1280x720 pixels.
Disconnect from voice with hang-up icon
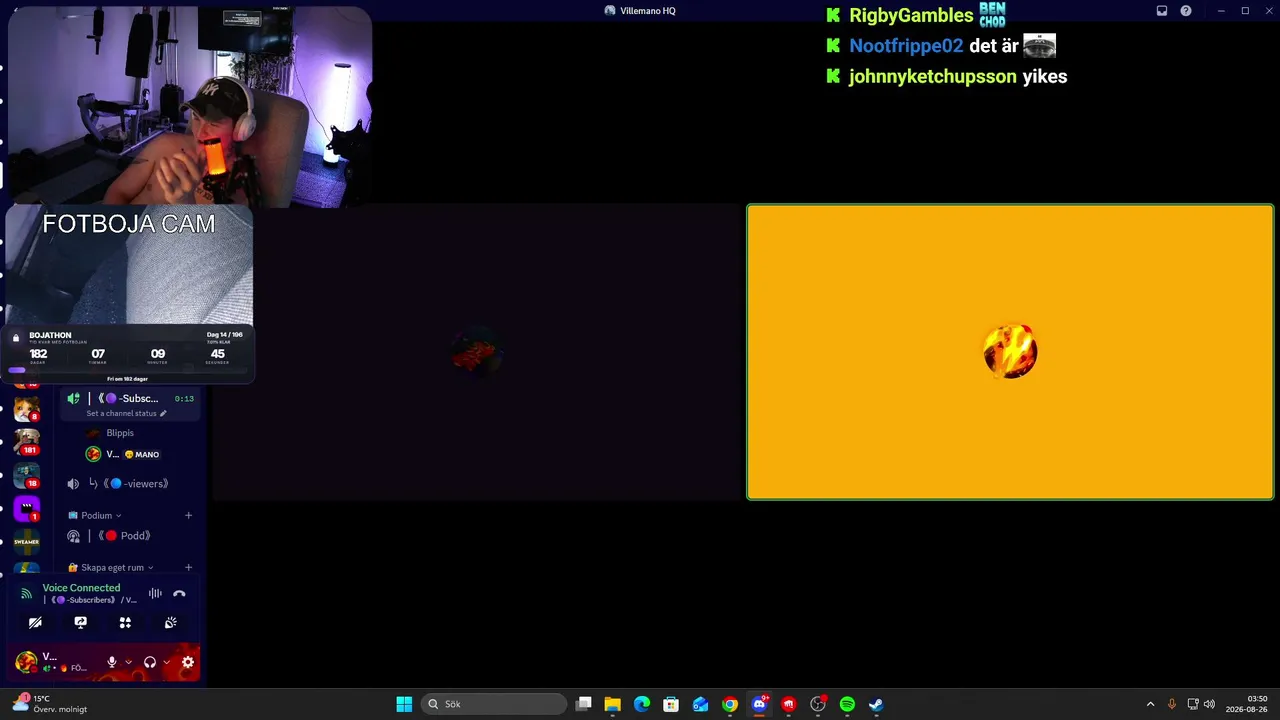(179, 594)
